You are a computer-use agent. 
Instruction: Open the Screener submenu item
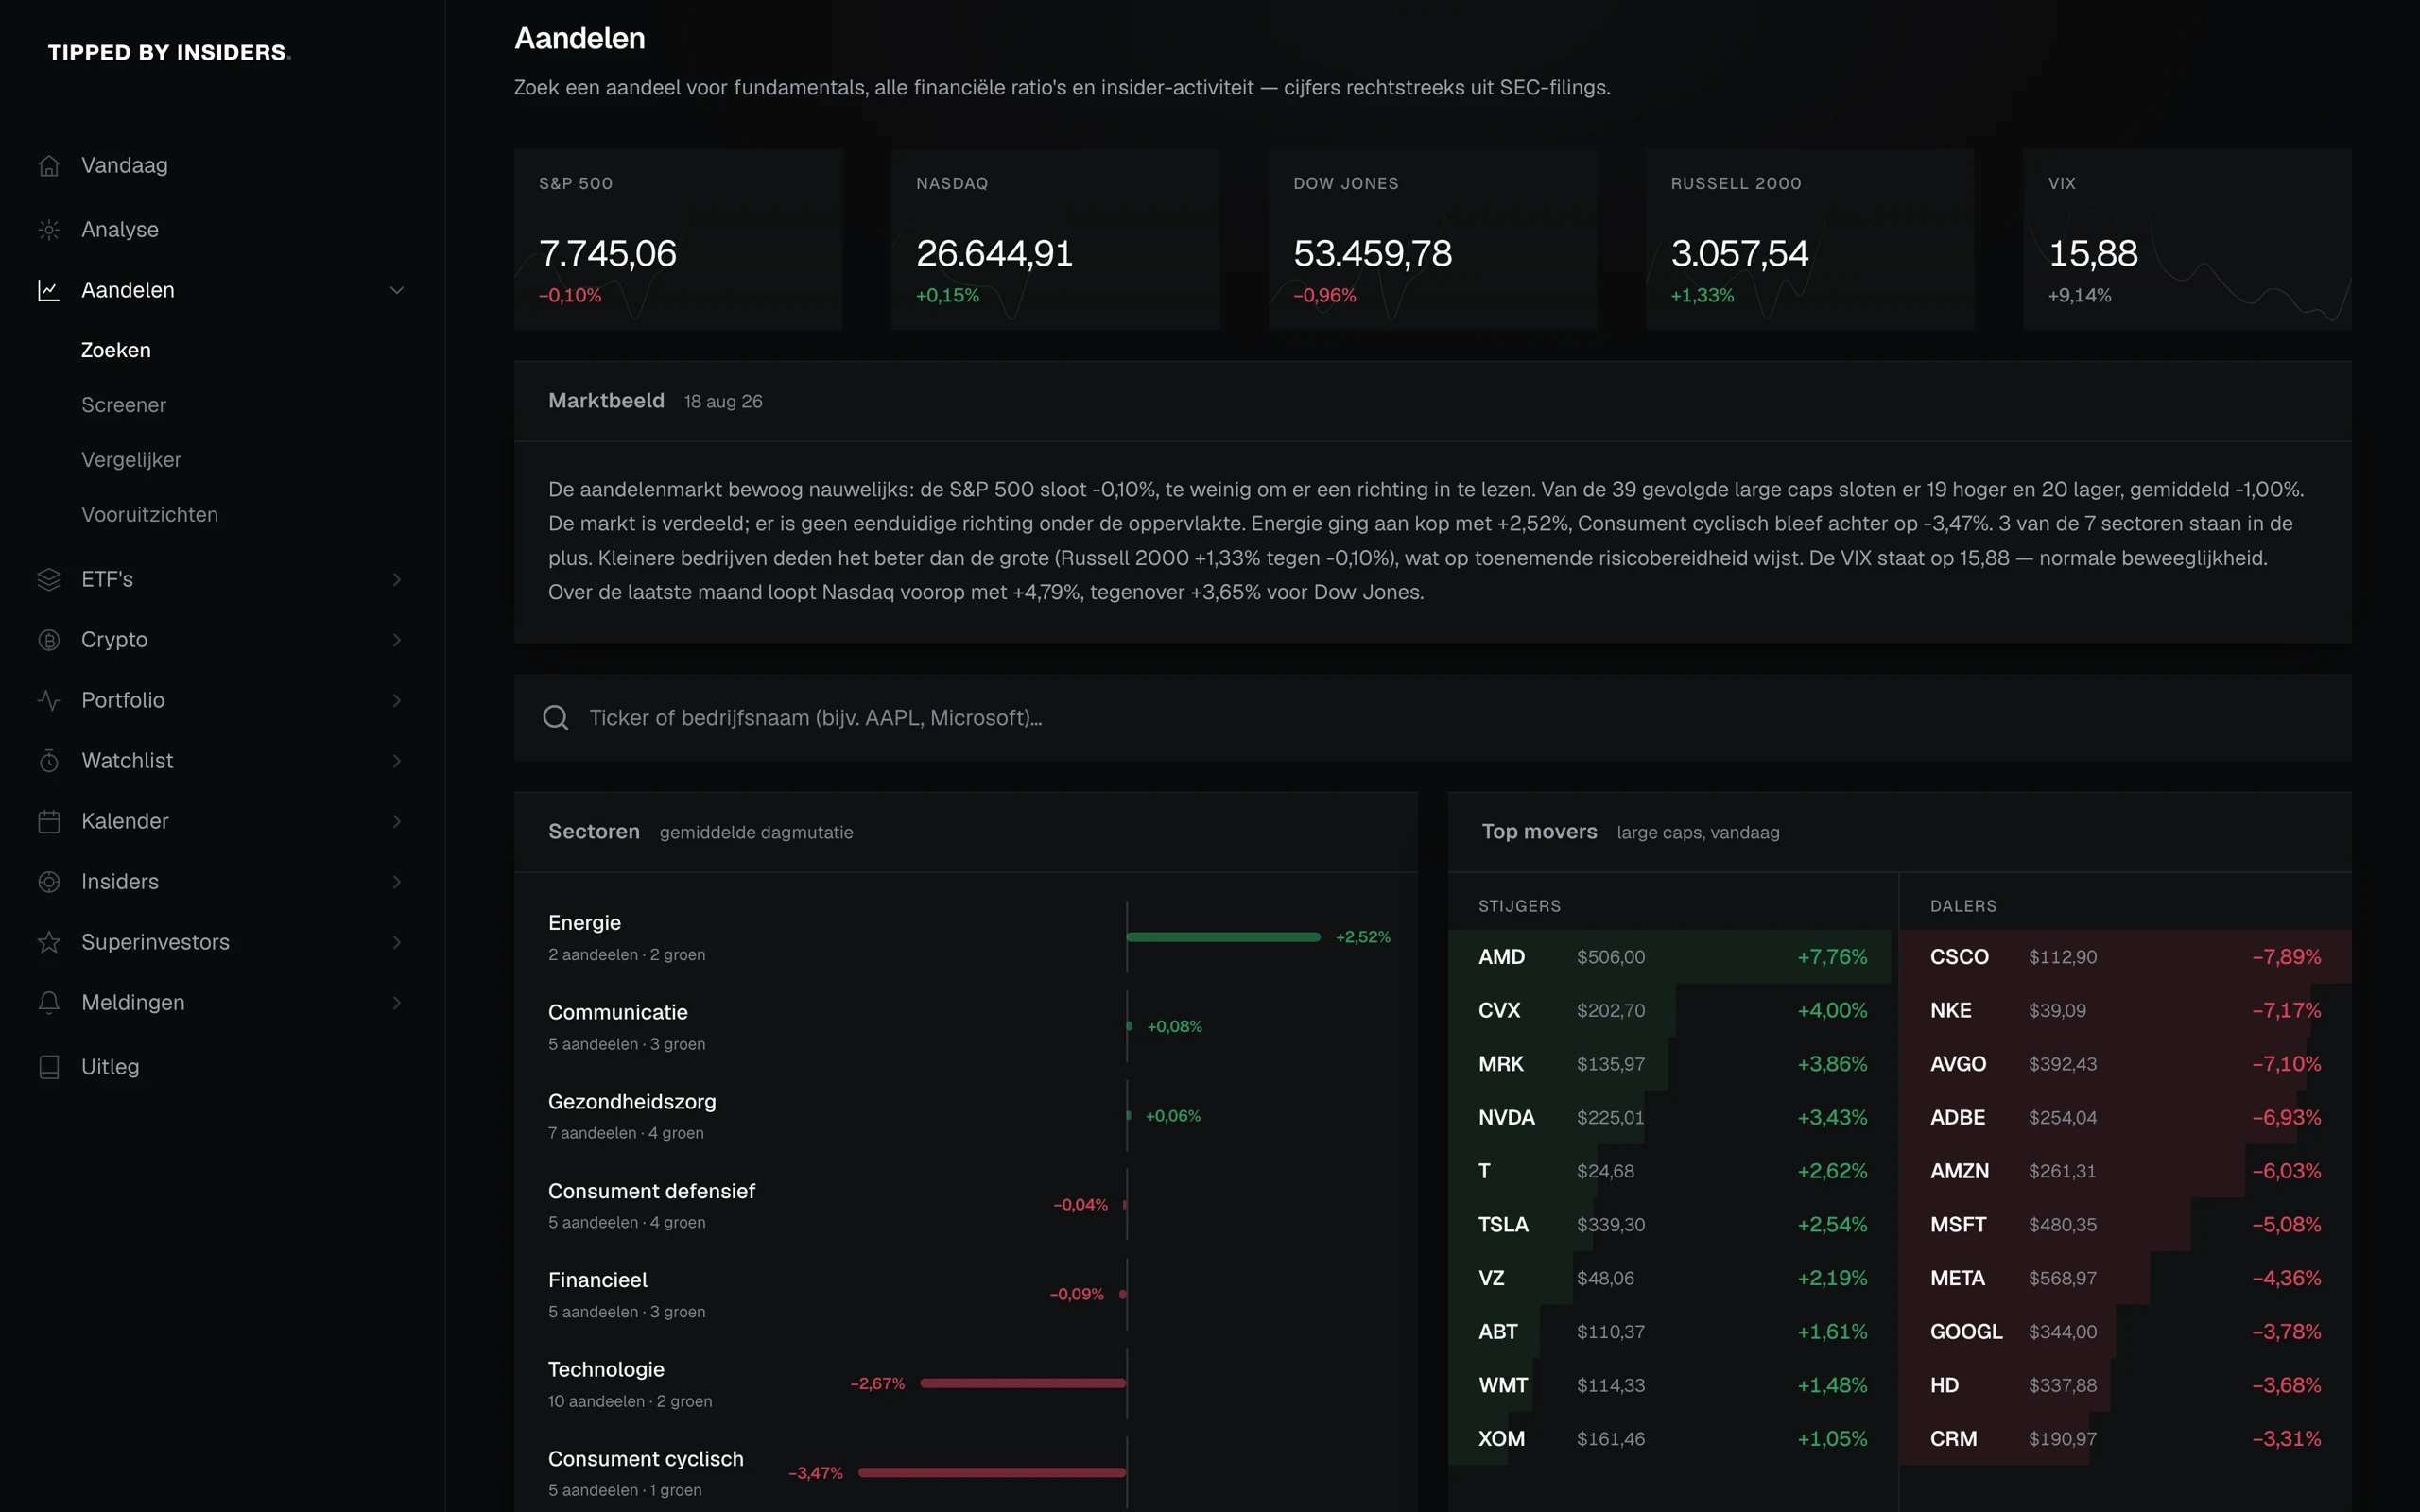[124, 406]
